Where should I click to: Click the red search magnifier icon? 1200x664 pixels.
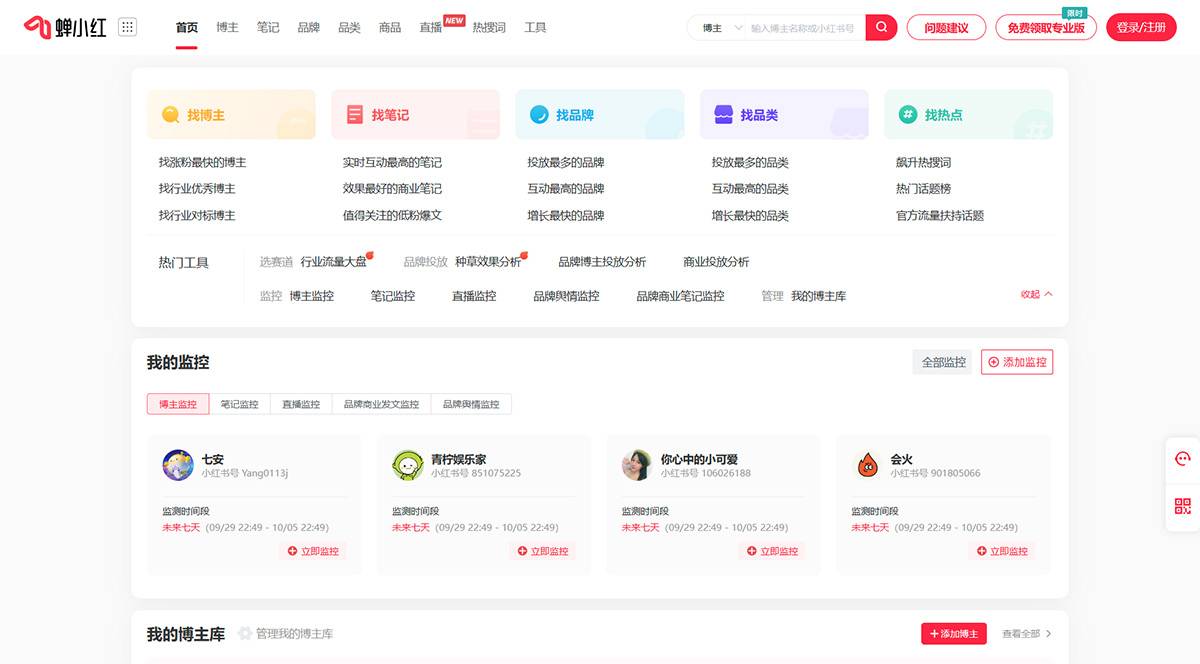[x=879, y=27]
